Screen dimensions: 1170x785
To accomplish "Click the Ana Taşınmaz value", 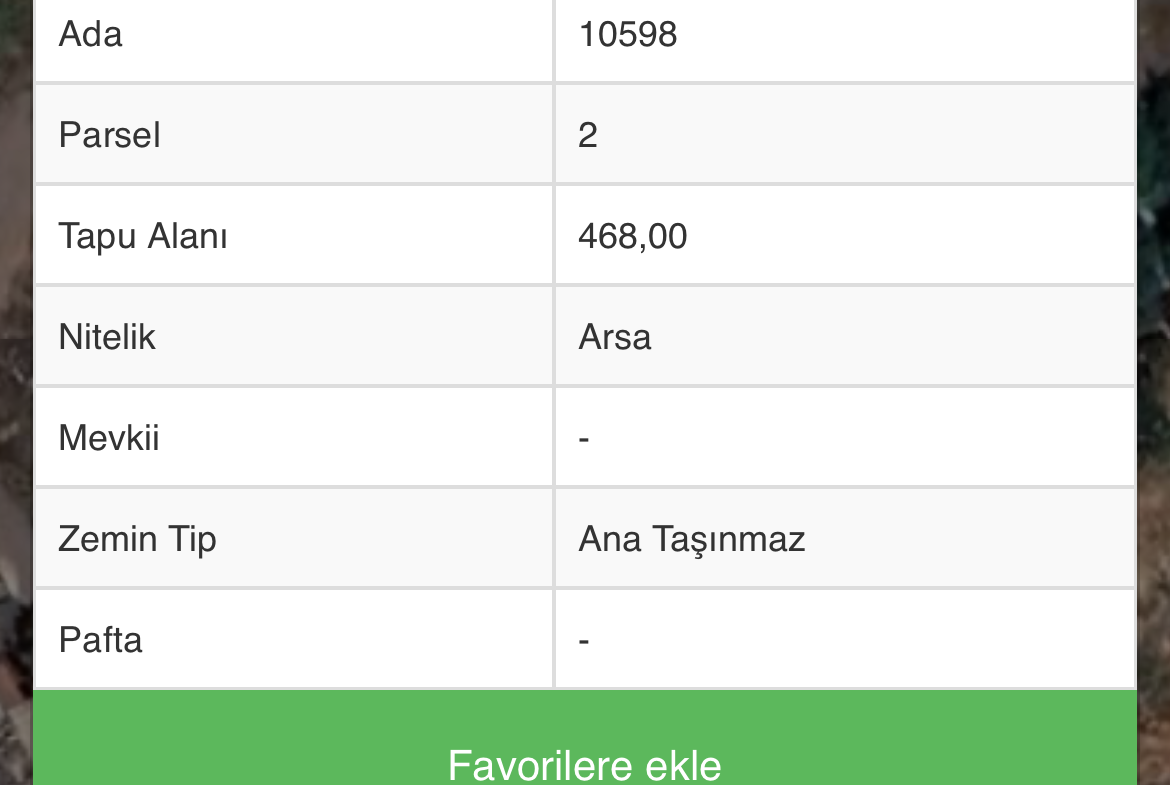I will click(x=692, y=540).
